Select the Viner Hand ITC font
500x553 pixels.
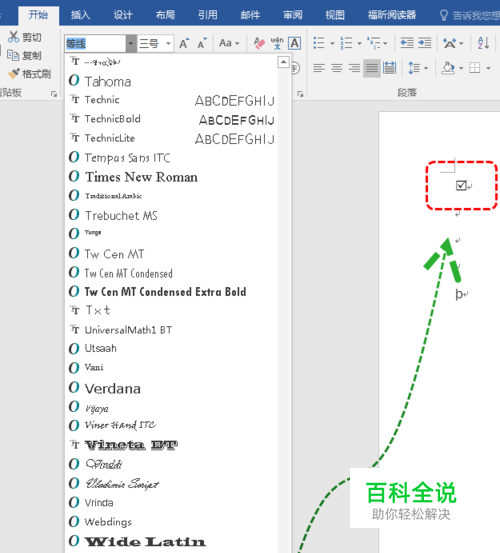click(x=171, y=425)
